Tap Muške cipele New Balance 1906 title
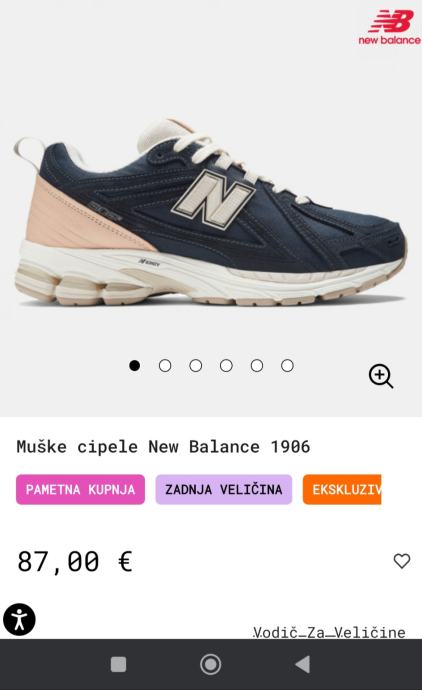 163,447
